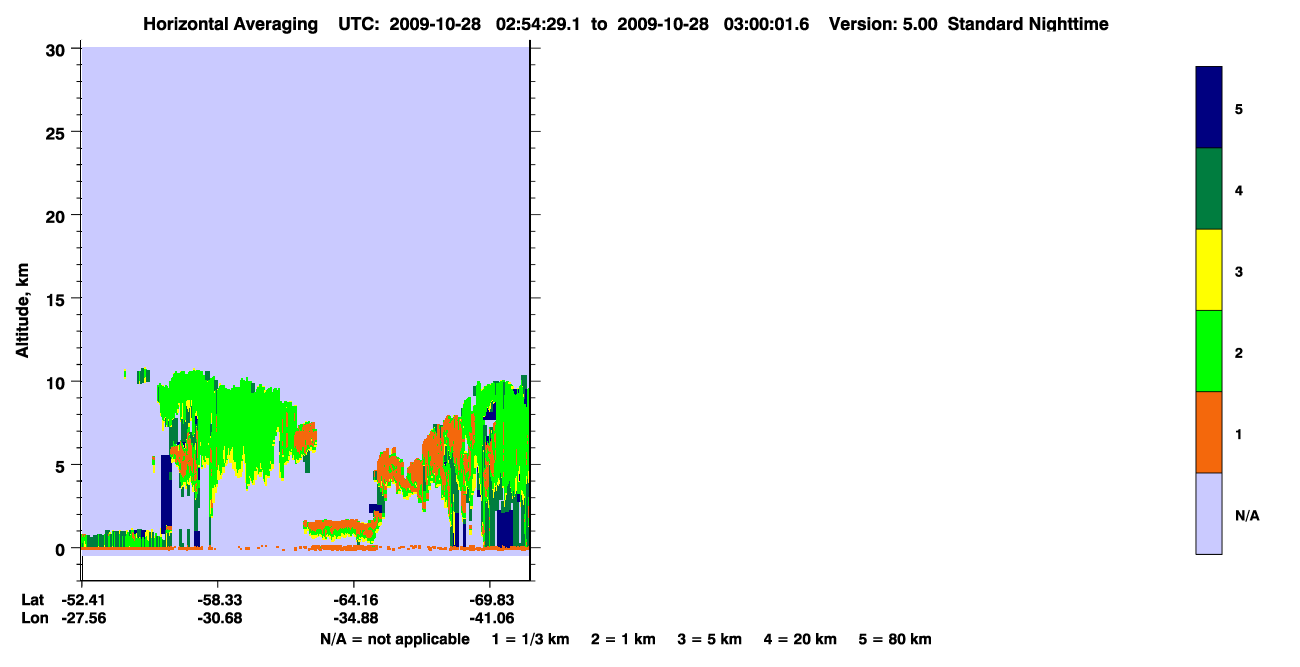Viewport: 1300px width, 667px height.
Task: Click the colorbar label 4
Action: pos(1239,190)
